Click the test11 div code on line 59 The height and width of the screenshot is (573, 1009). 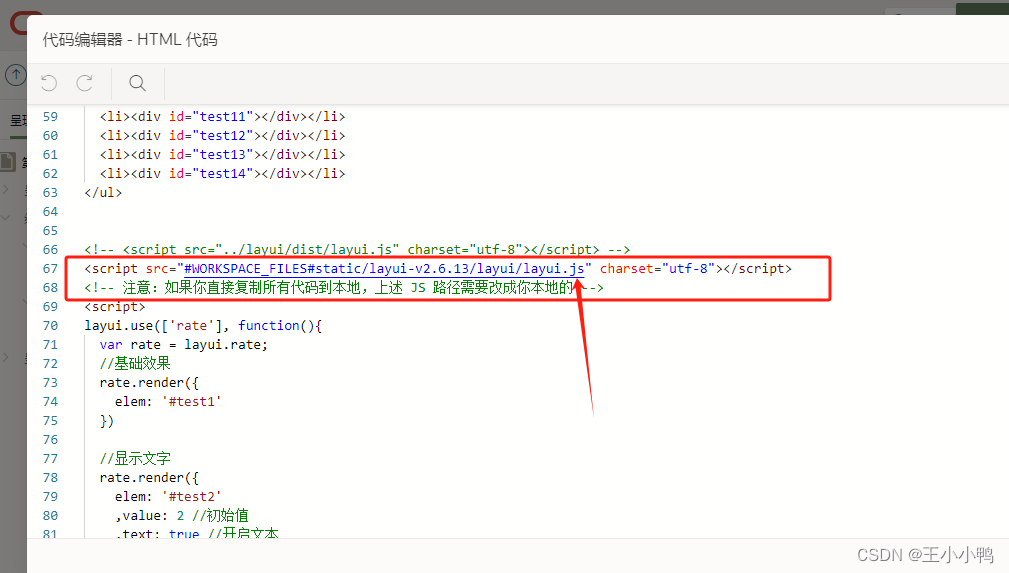(x=222, y=117)
